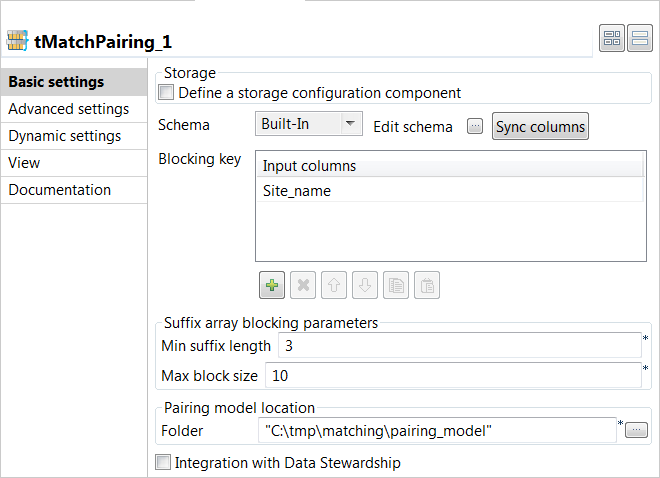Paste into the blocking key table
The width and height of the screenshot is (660, 478).
pos(427,285)
